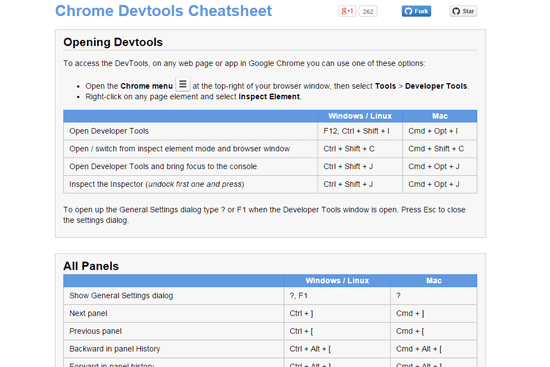Fork the repository on GitHub

pyautogui.click(x=416, y=11)
